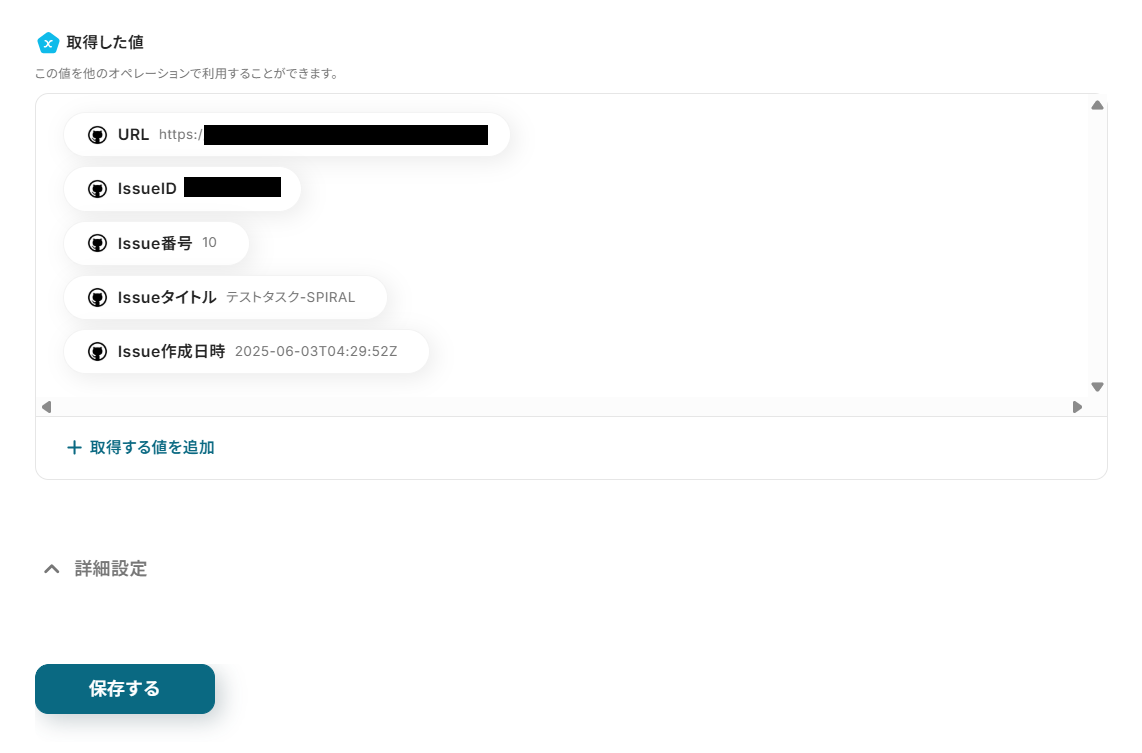Image resolution: width=1142 pixels, height=753 pixels.
Task: Select the URL value chip
Action: [x=287, y=135]
